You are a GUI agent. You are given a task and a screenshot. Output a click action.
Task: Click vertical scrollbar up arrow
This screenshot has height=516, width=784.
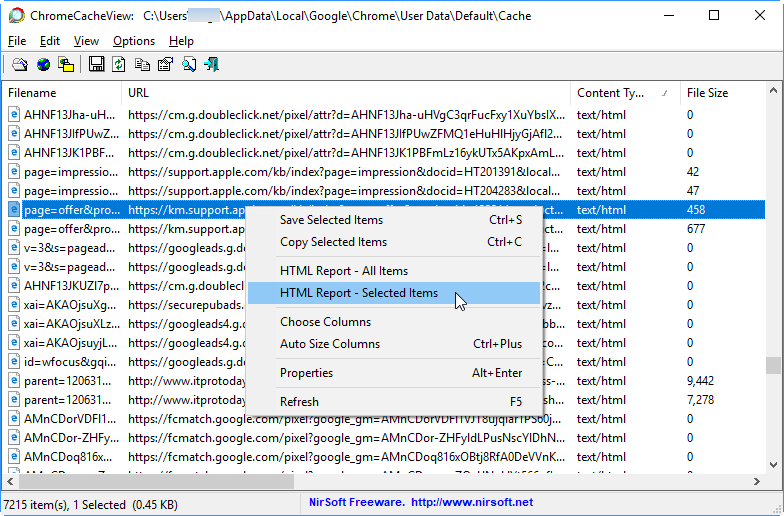pos(773,91)
